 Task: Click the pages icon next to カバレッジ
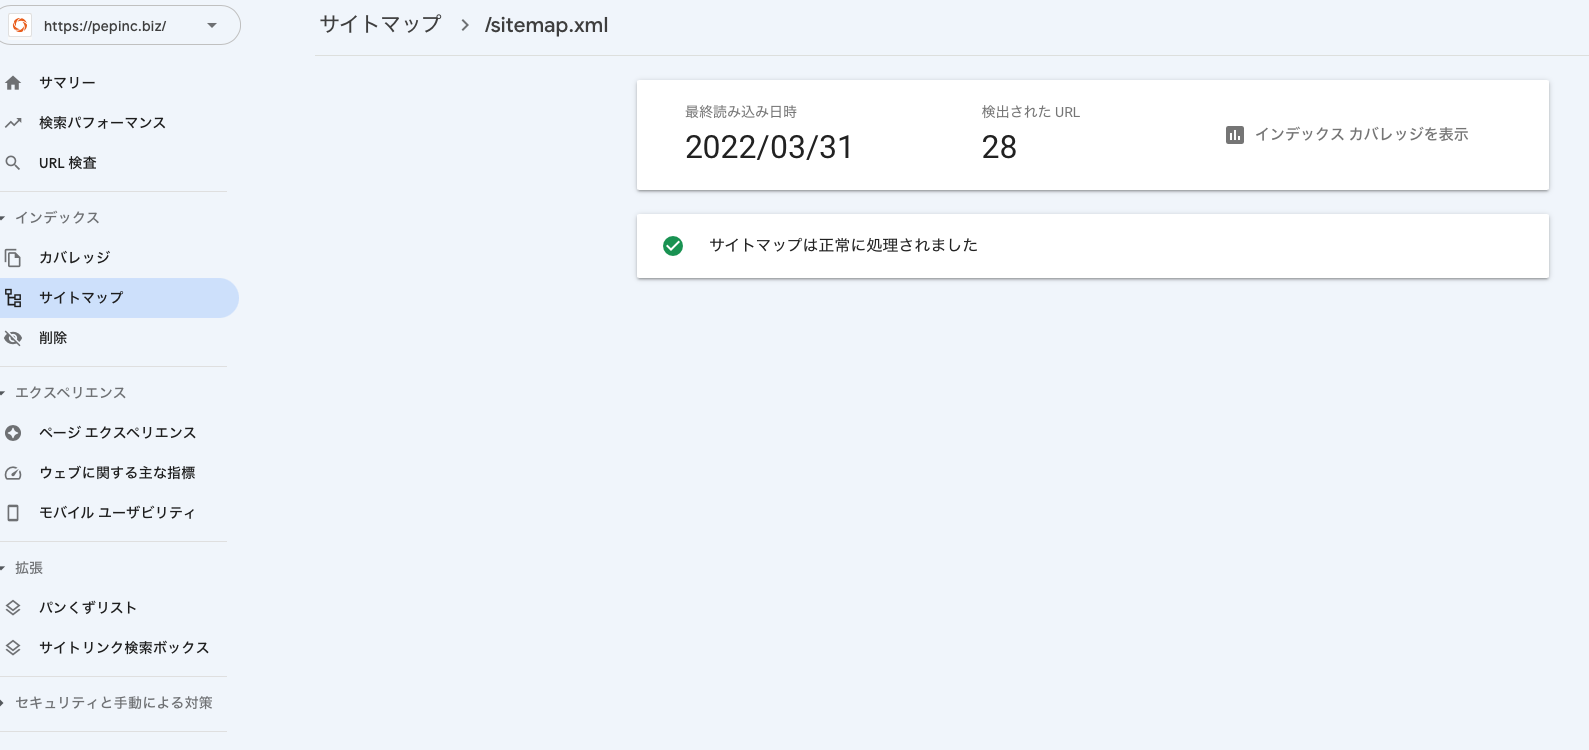tap(13, 258)
